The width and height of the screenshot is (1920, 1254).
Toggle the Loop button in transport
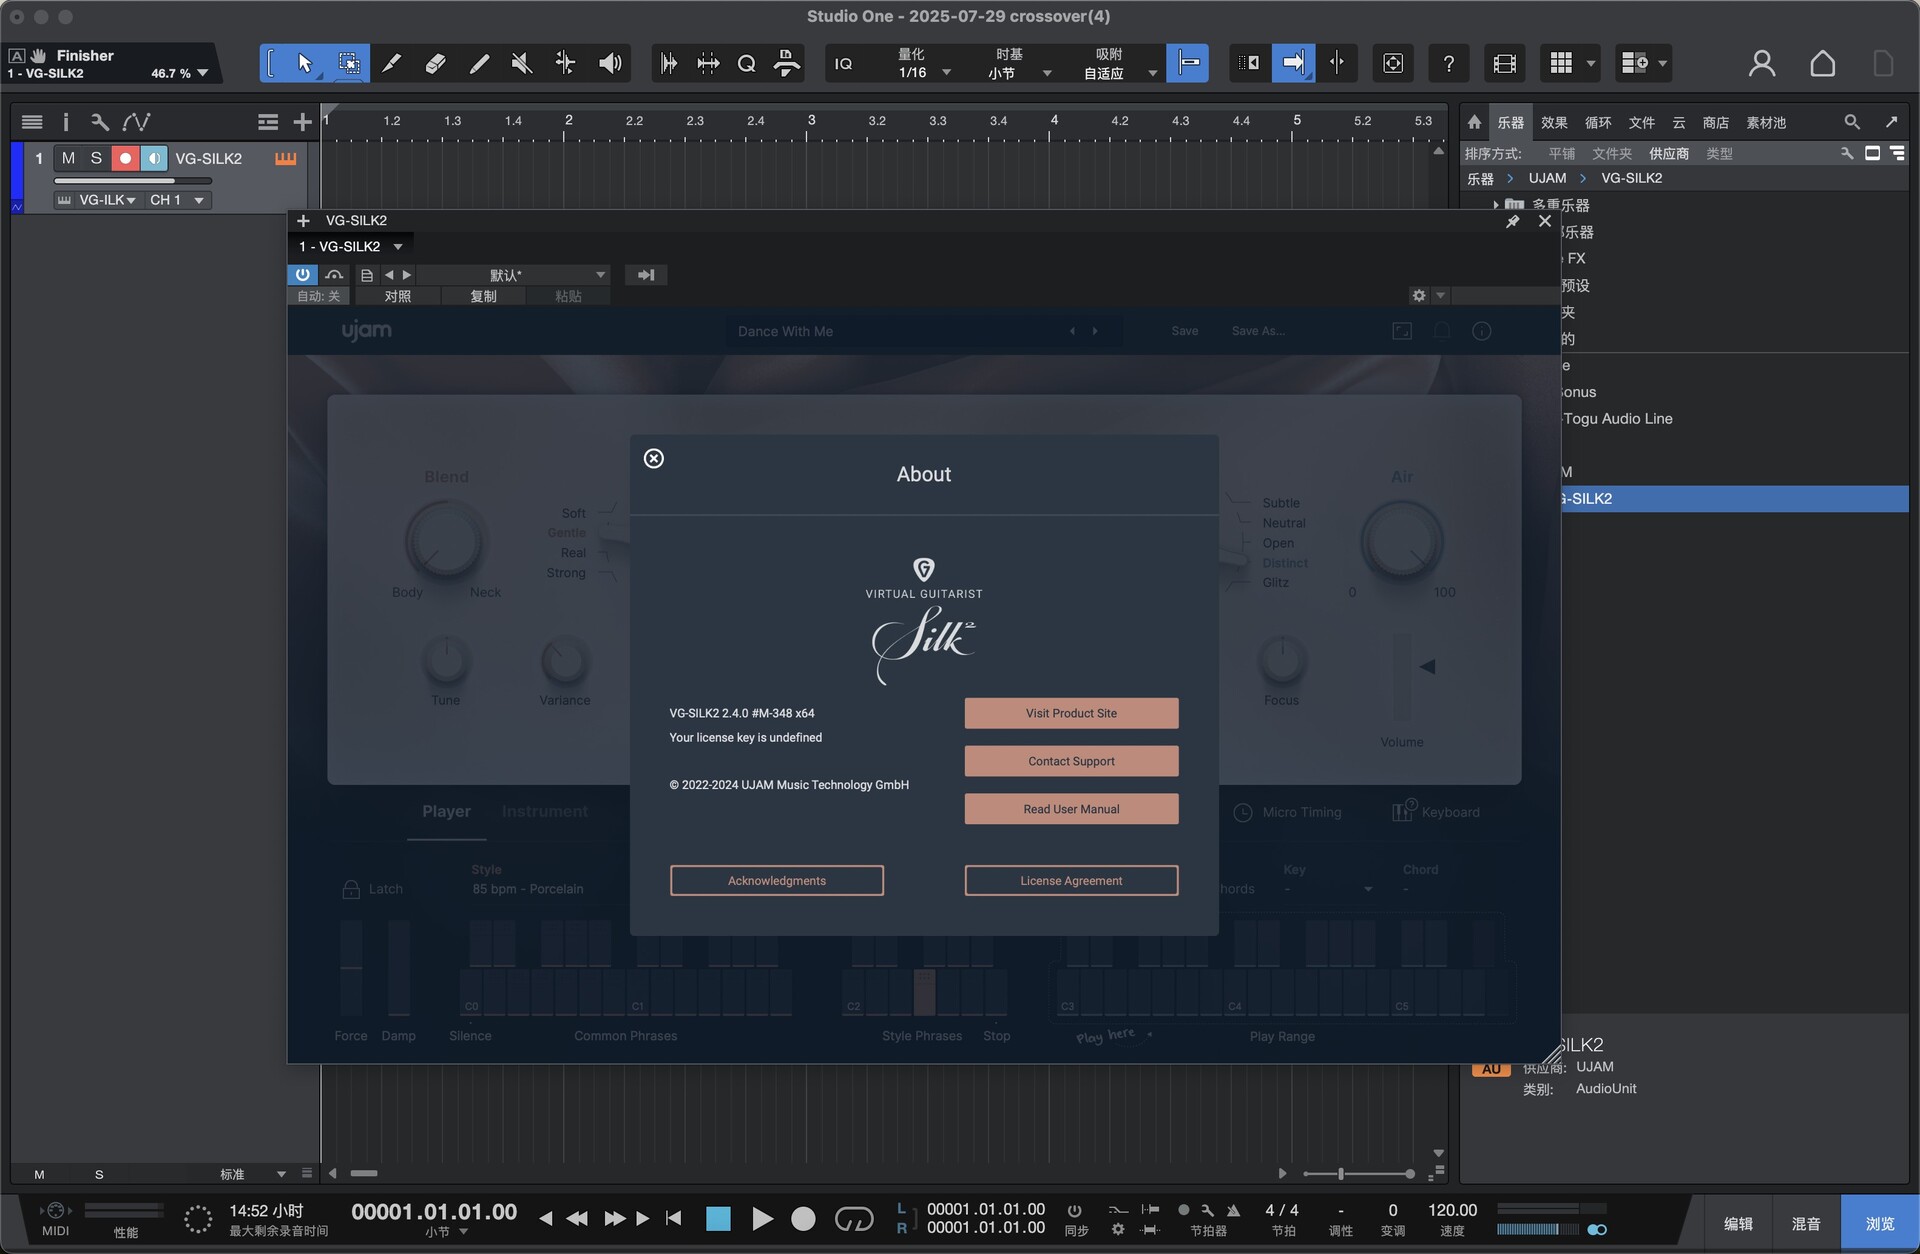coord(853,1219)
